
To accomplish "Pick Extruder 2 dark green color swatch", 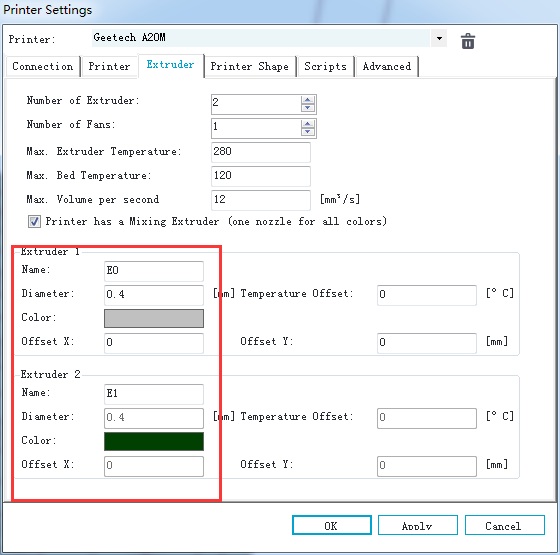I will click(154, 441).
